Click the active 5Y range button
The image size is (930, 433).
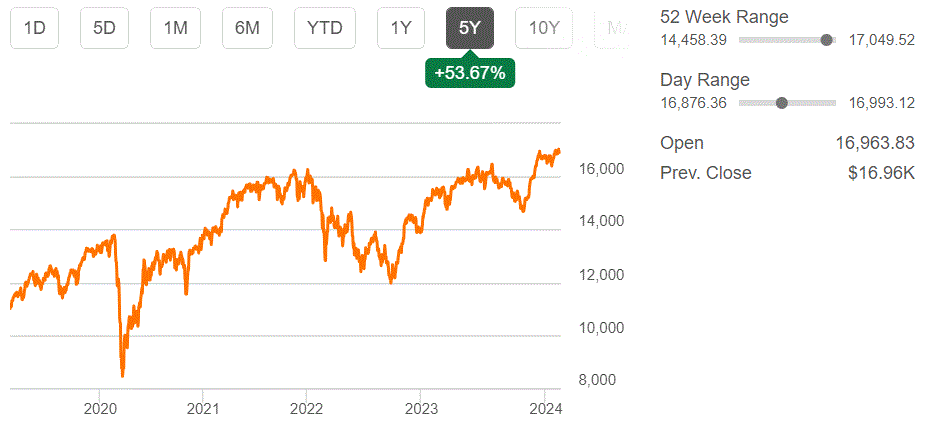click(469, 28)
